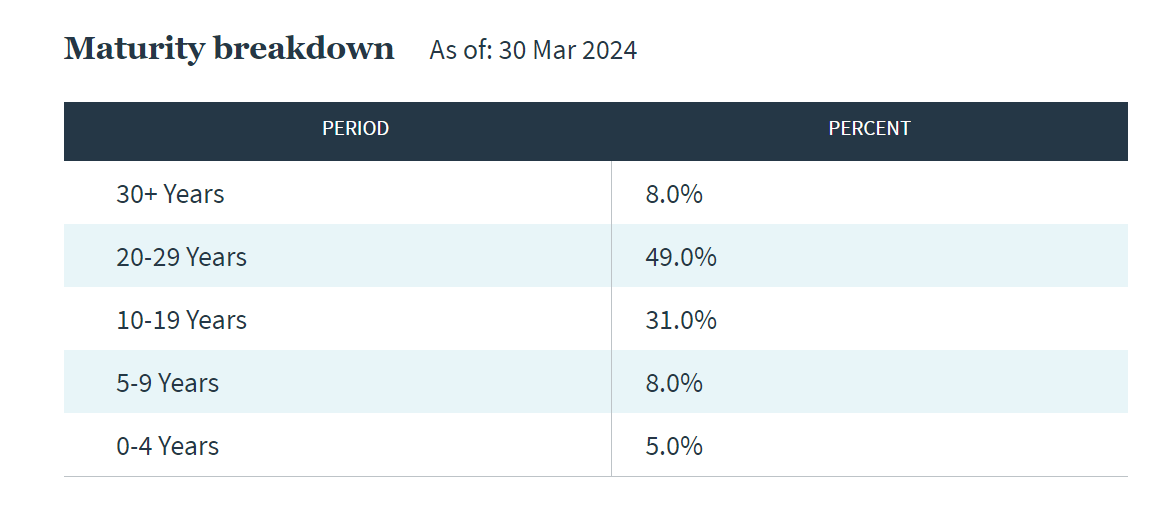This screenshot has width=1169, height=509.
Task: Select the 5-9 Years period label
Action: pyautogui.click(x=167, y=383)
